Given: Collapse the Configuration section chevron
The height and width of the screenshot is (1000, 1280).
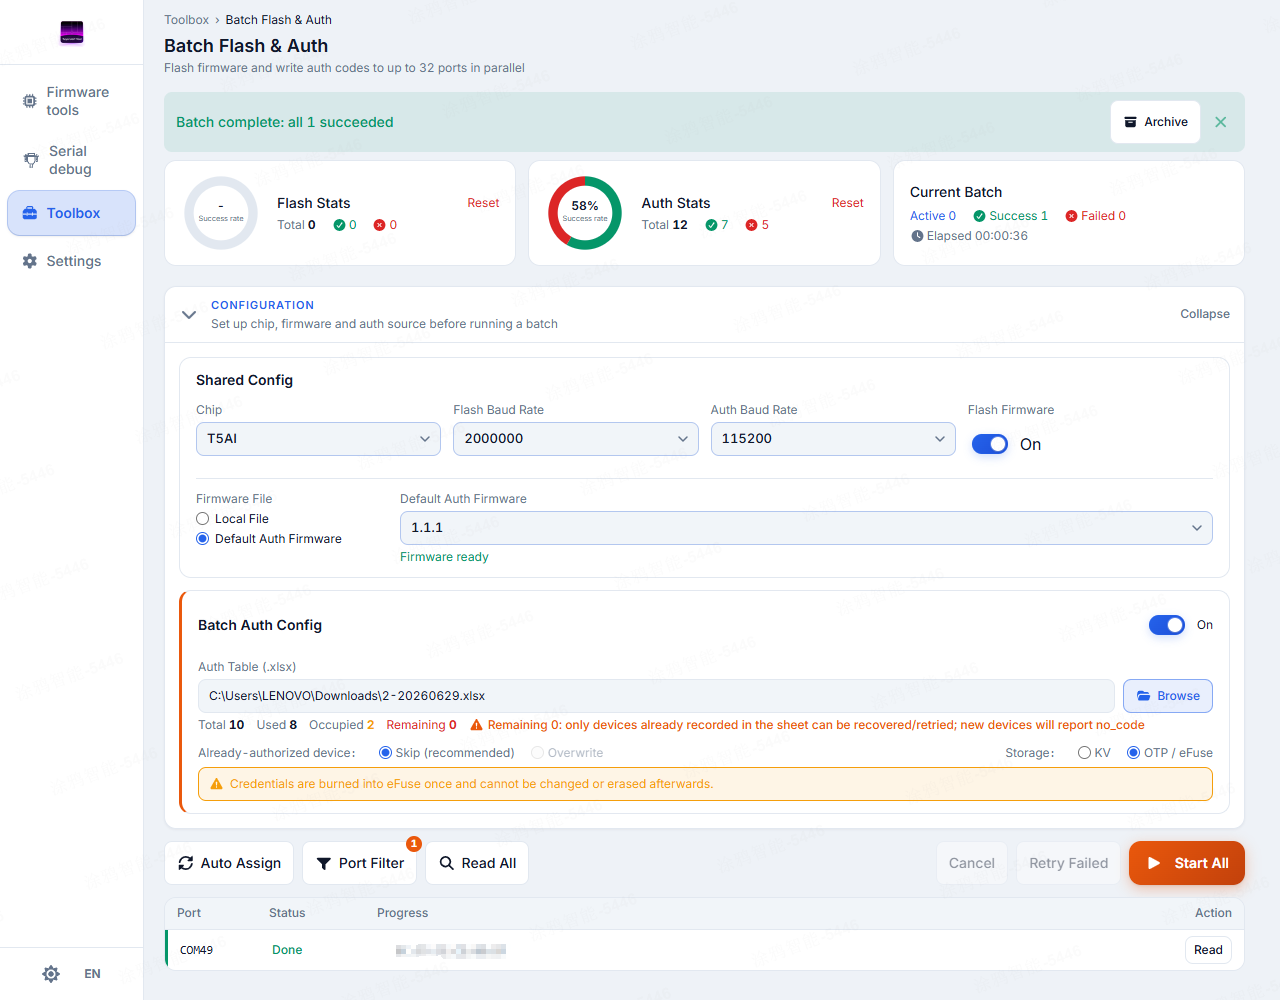Looking at the screenshot, I should (x=189, y=314).
